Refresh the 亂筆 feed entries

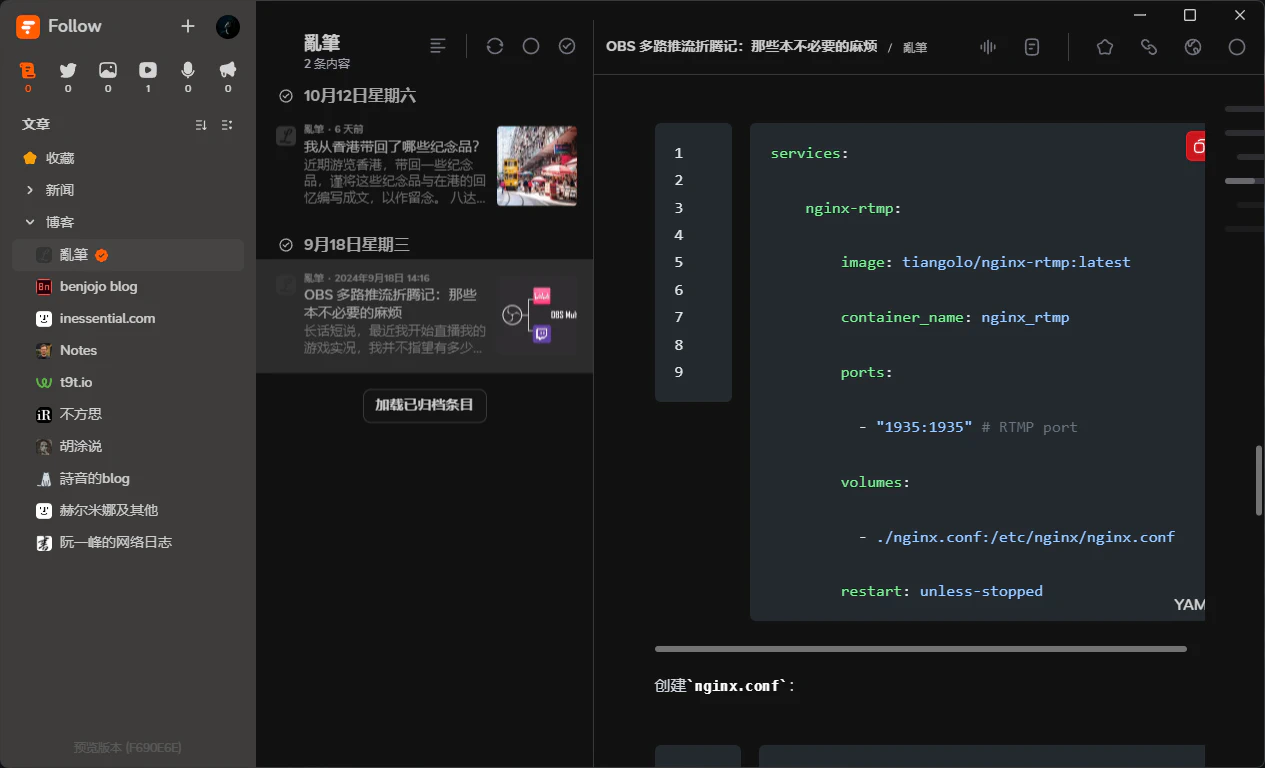click(495, 46)
